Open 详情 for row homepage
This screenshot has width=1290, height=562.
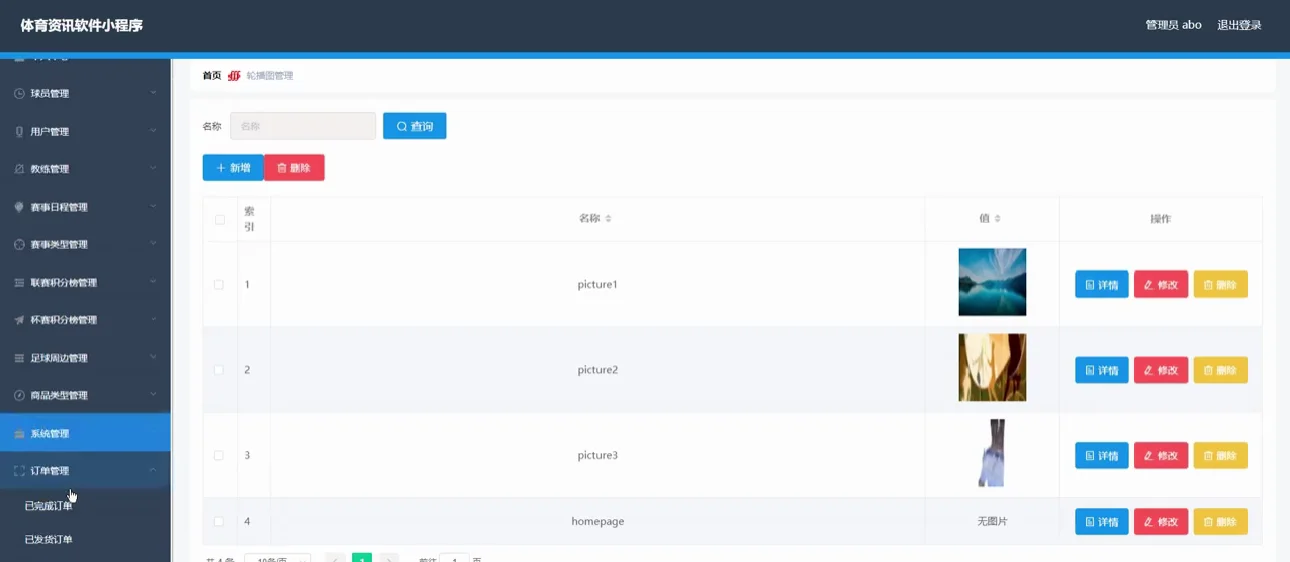[x=1102, y=522]
